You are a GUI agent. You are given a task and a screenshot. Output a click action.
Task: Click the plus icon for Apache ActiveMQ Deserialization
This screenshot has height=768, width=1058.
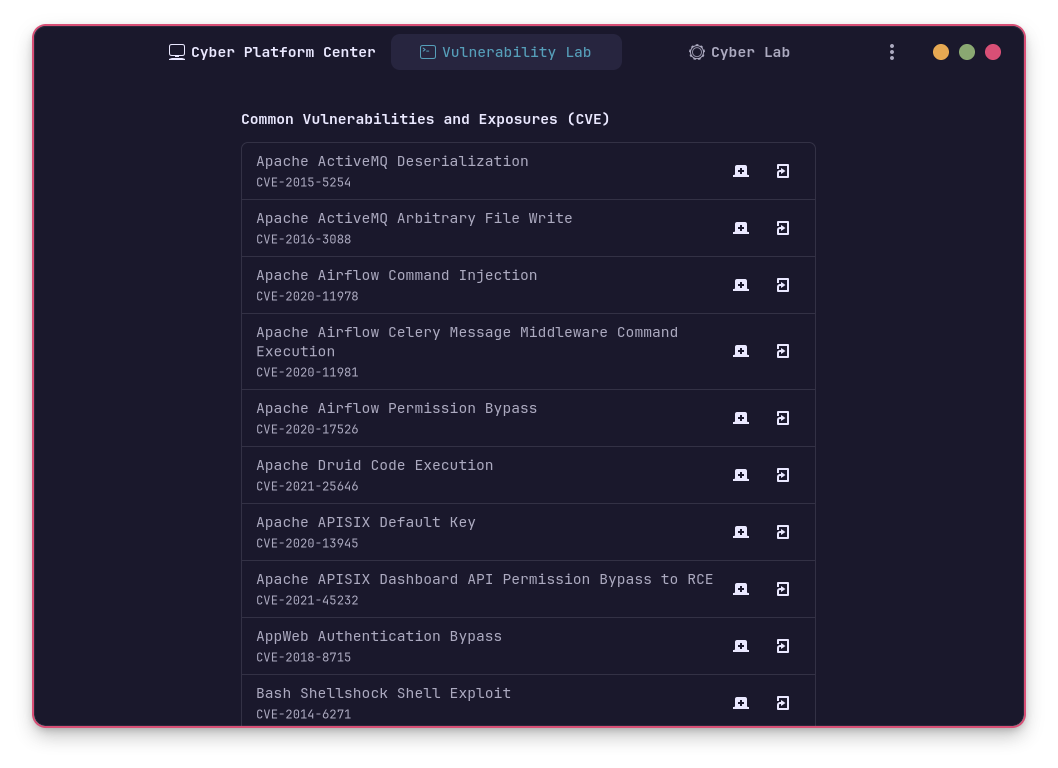tap(741, 171)
